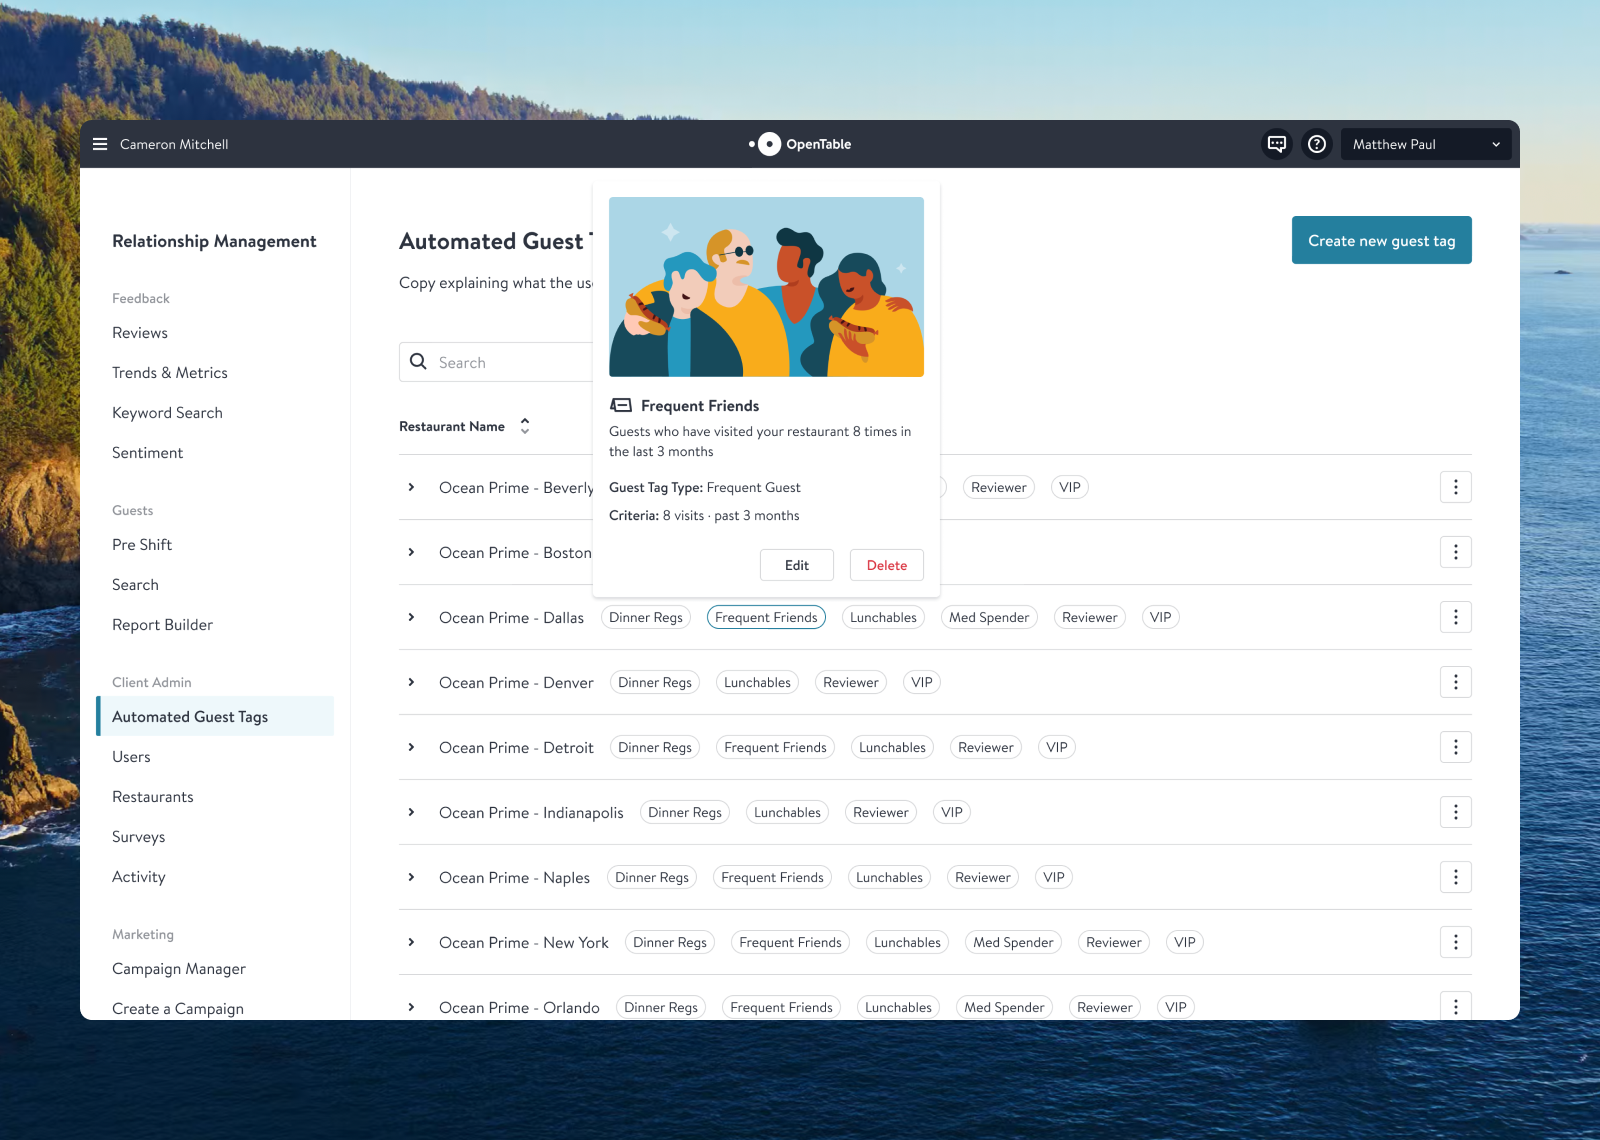Focus the Search restaurants input field
This screenshot has height=1140, width=1600.
[x=497, y=362]
